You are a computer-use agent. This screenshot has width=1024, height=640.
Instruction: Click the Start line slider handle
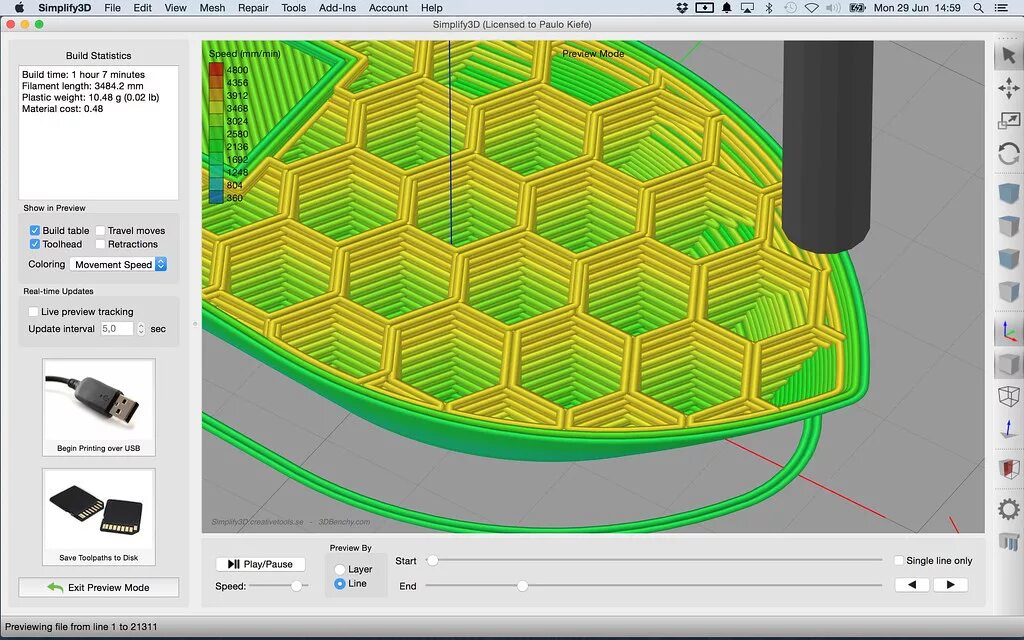click(x=432, y=560)
